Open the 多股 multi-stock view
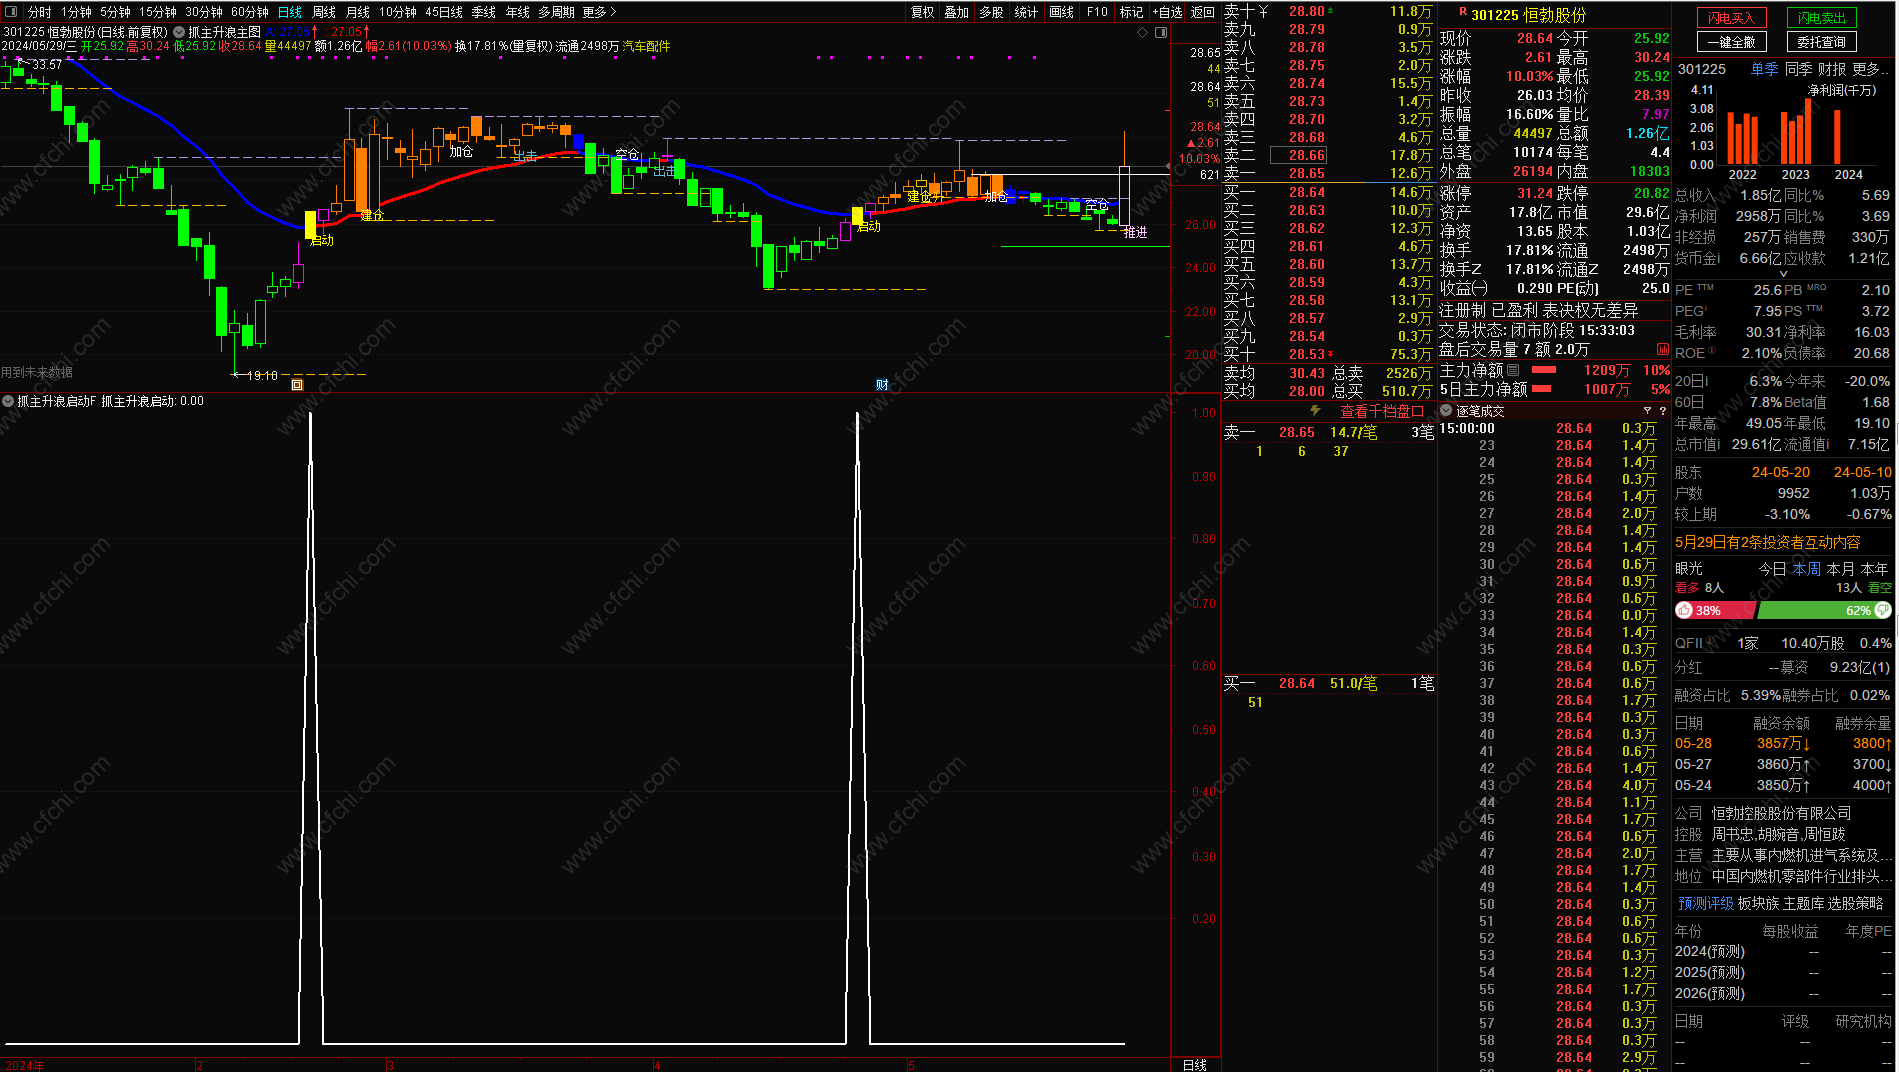Image resolution: width=1899 pixels, height=1072 pixels. click(x=991, y=12)
